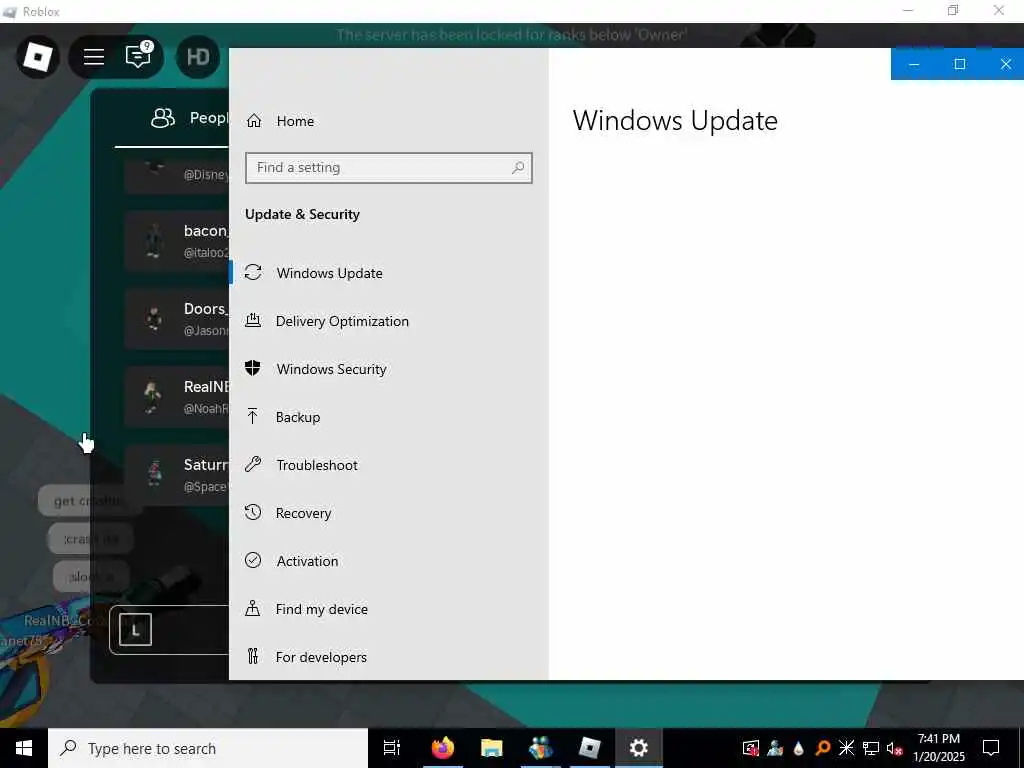
Task: Click the Windows Security shield icon
Action: [253, 368]
